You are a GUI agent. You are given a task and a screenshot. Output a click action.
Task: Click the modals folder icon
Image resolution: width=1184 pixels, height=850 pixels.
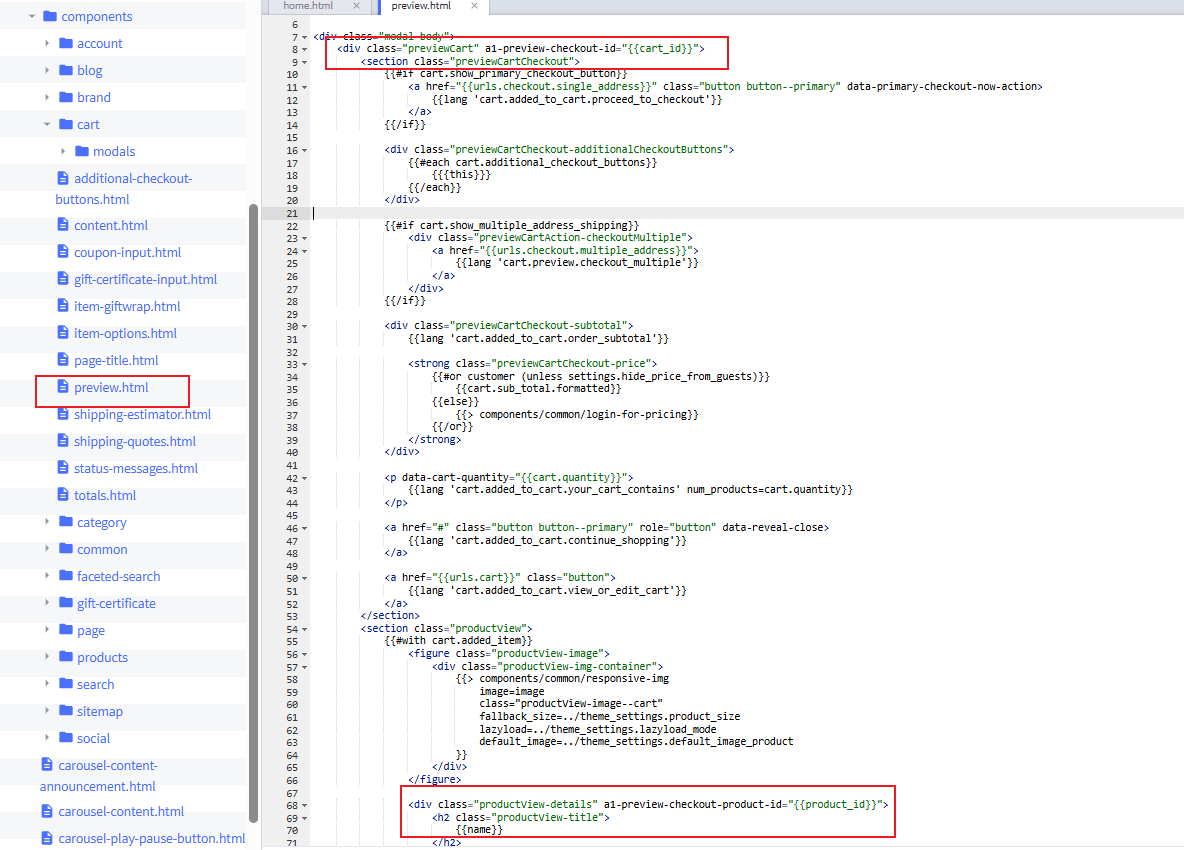(82, 151)
